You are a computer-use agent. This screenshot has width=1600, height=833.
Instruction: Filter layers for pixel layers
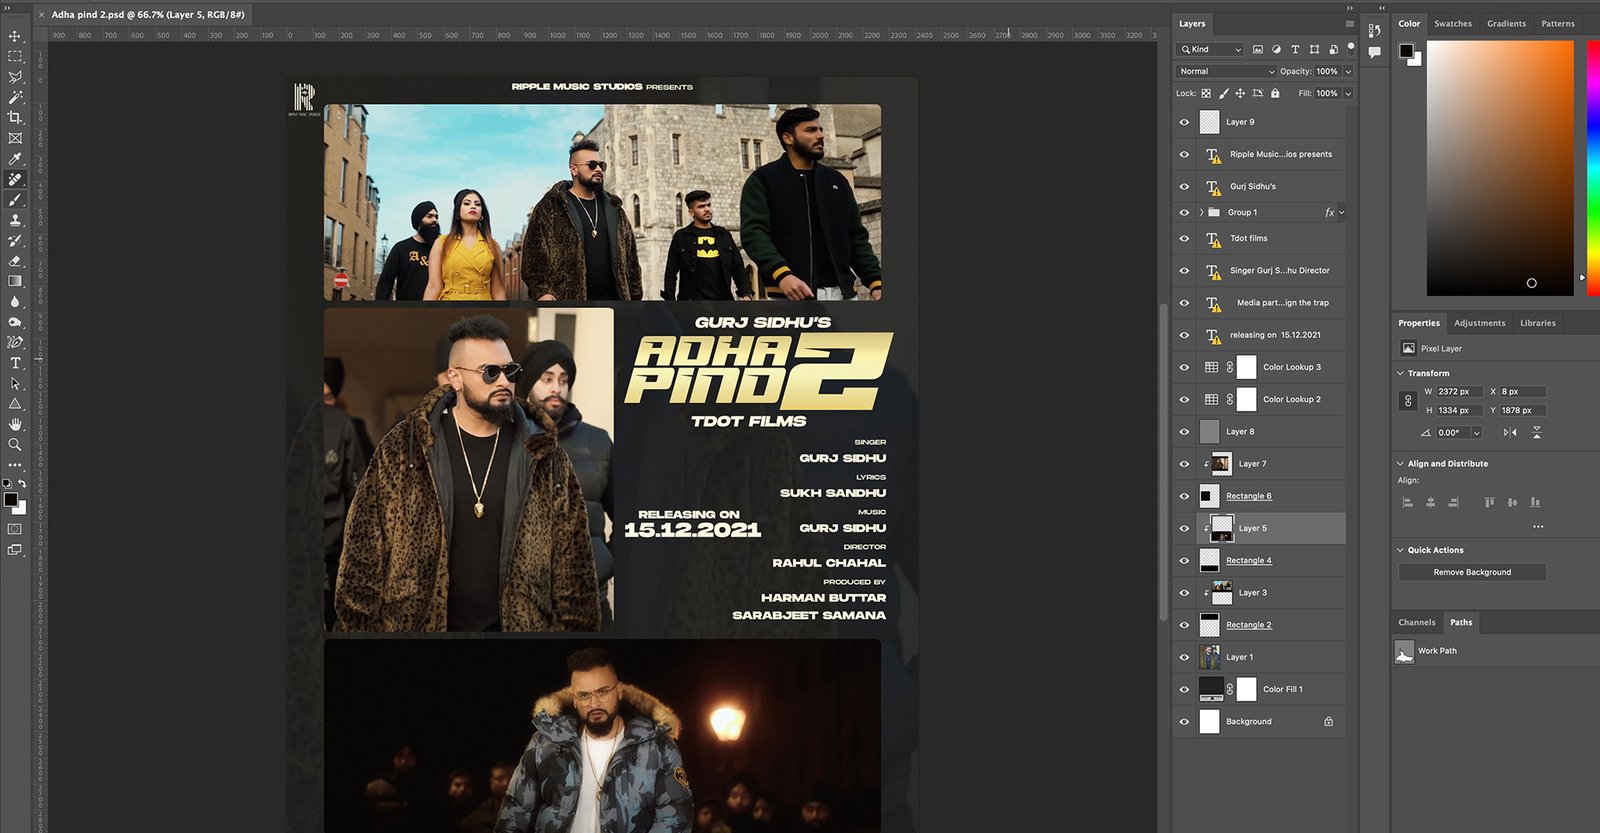[x=1258, y=49]
